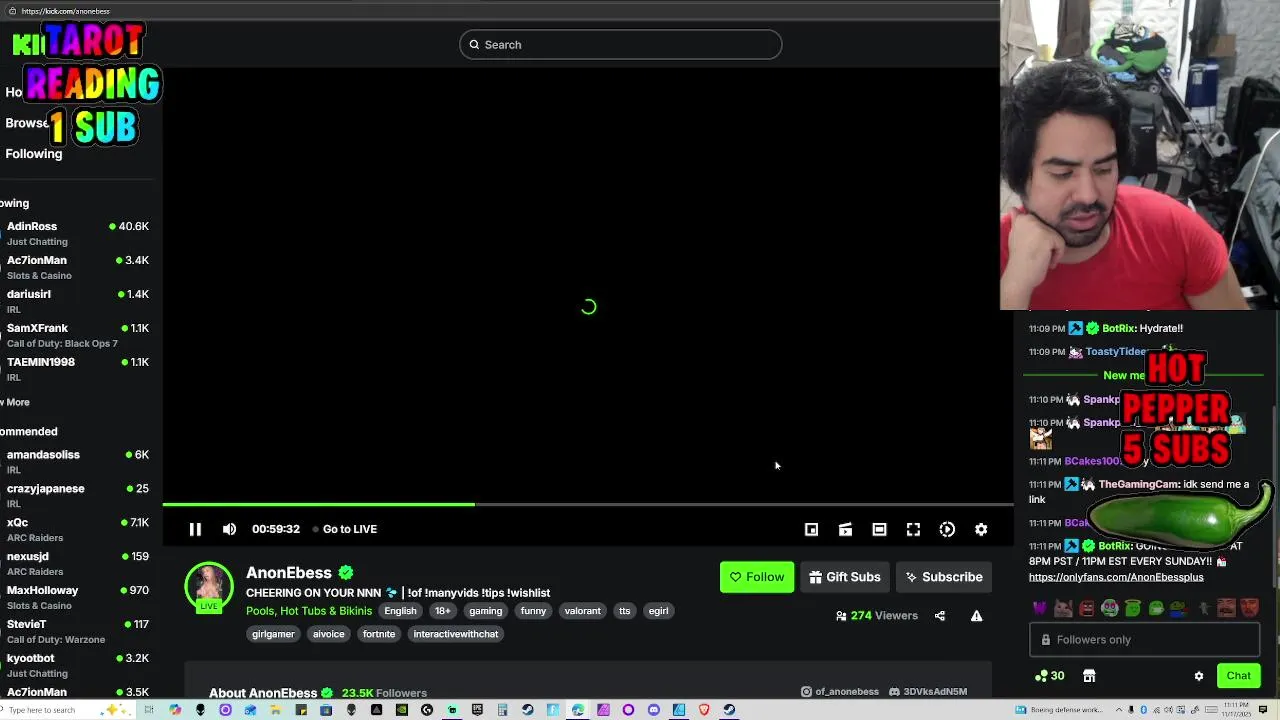The height and width of the screenshot is (720, 1280).
Task: Click the stream progress bar
Action: [588, 504]
